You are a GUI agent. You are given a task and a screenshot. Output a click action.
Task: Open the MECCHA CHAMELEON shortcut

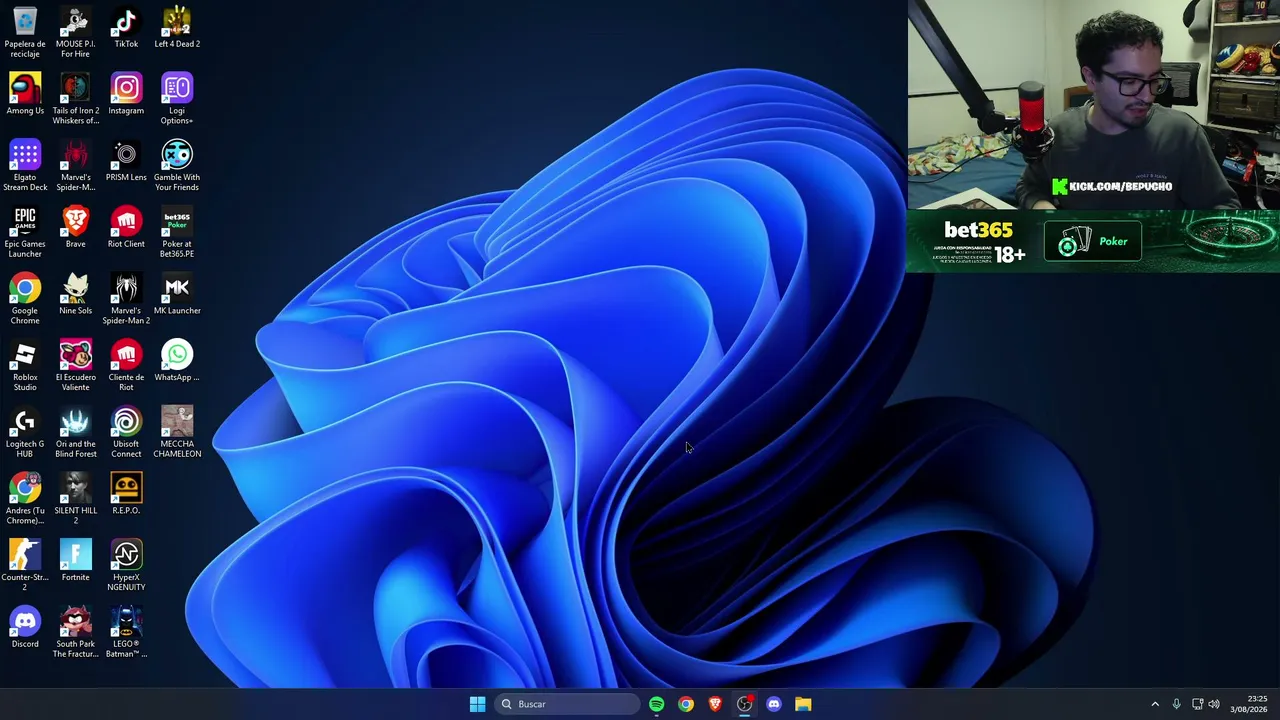(177, 432)
